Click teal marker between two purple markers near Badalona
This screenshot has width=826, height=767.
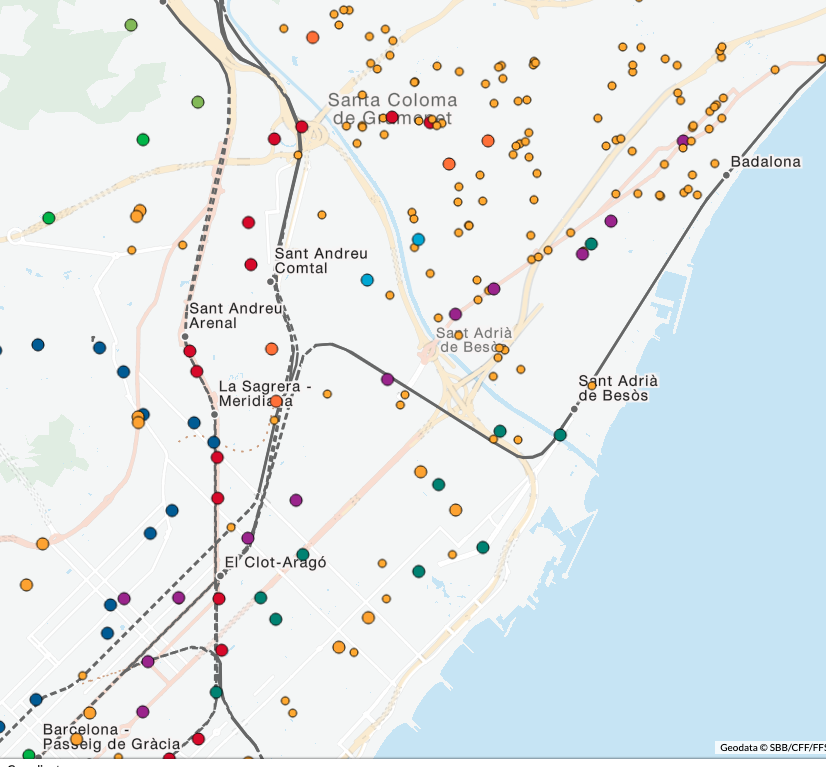point(591,244)
